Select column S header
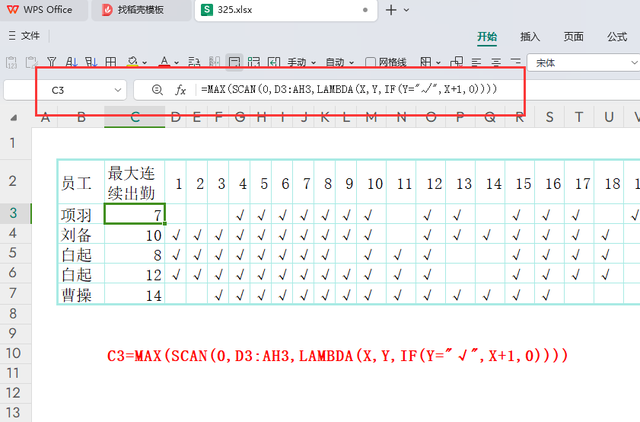The width and height of the screenshot is (640, 422). 549,118
